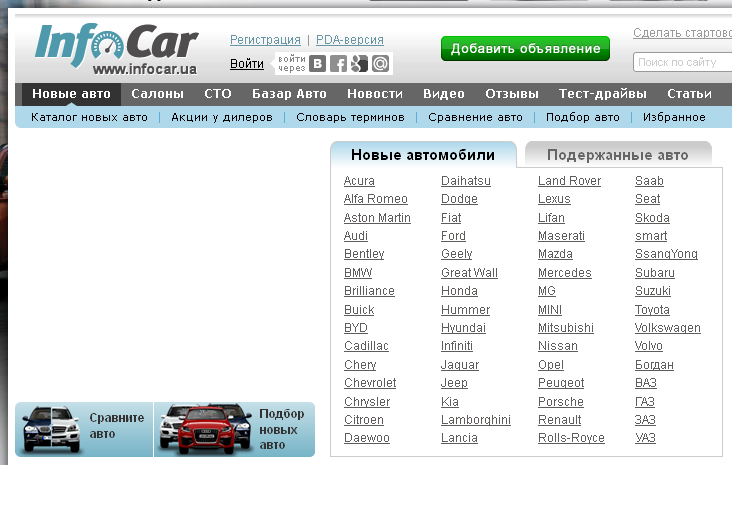The width and height of the screenshot is (732, 512).
Task: Open the Видео menu item
Action: pyautogui.click(x=443, y=94)
